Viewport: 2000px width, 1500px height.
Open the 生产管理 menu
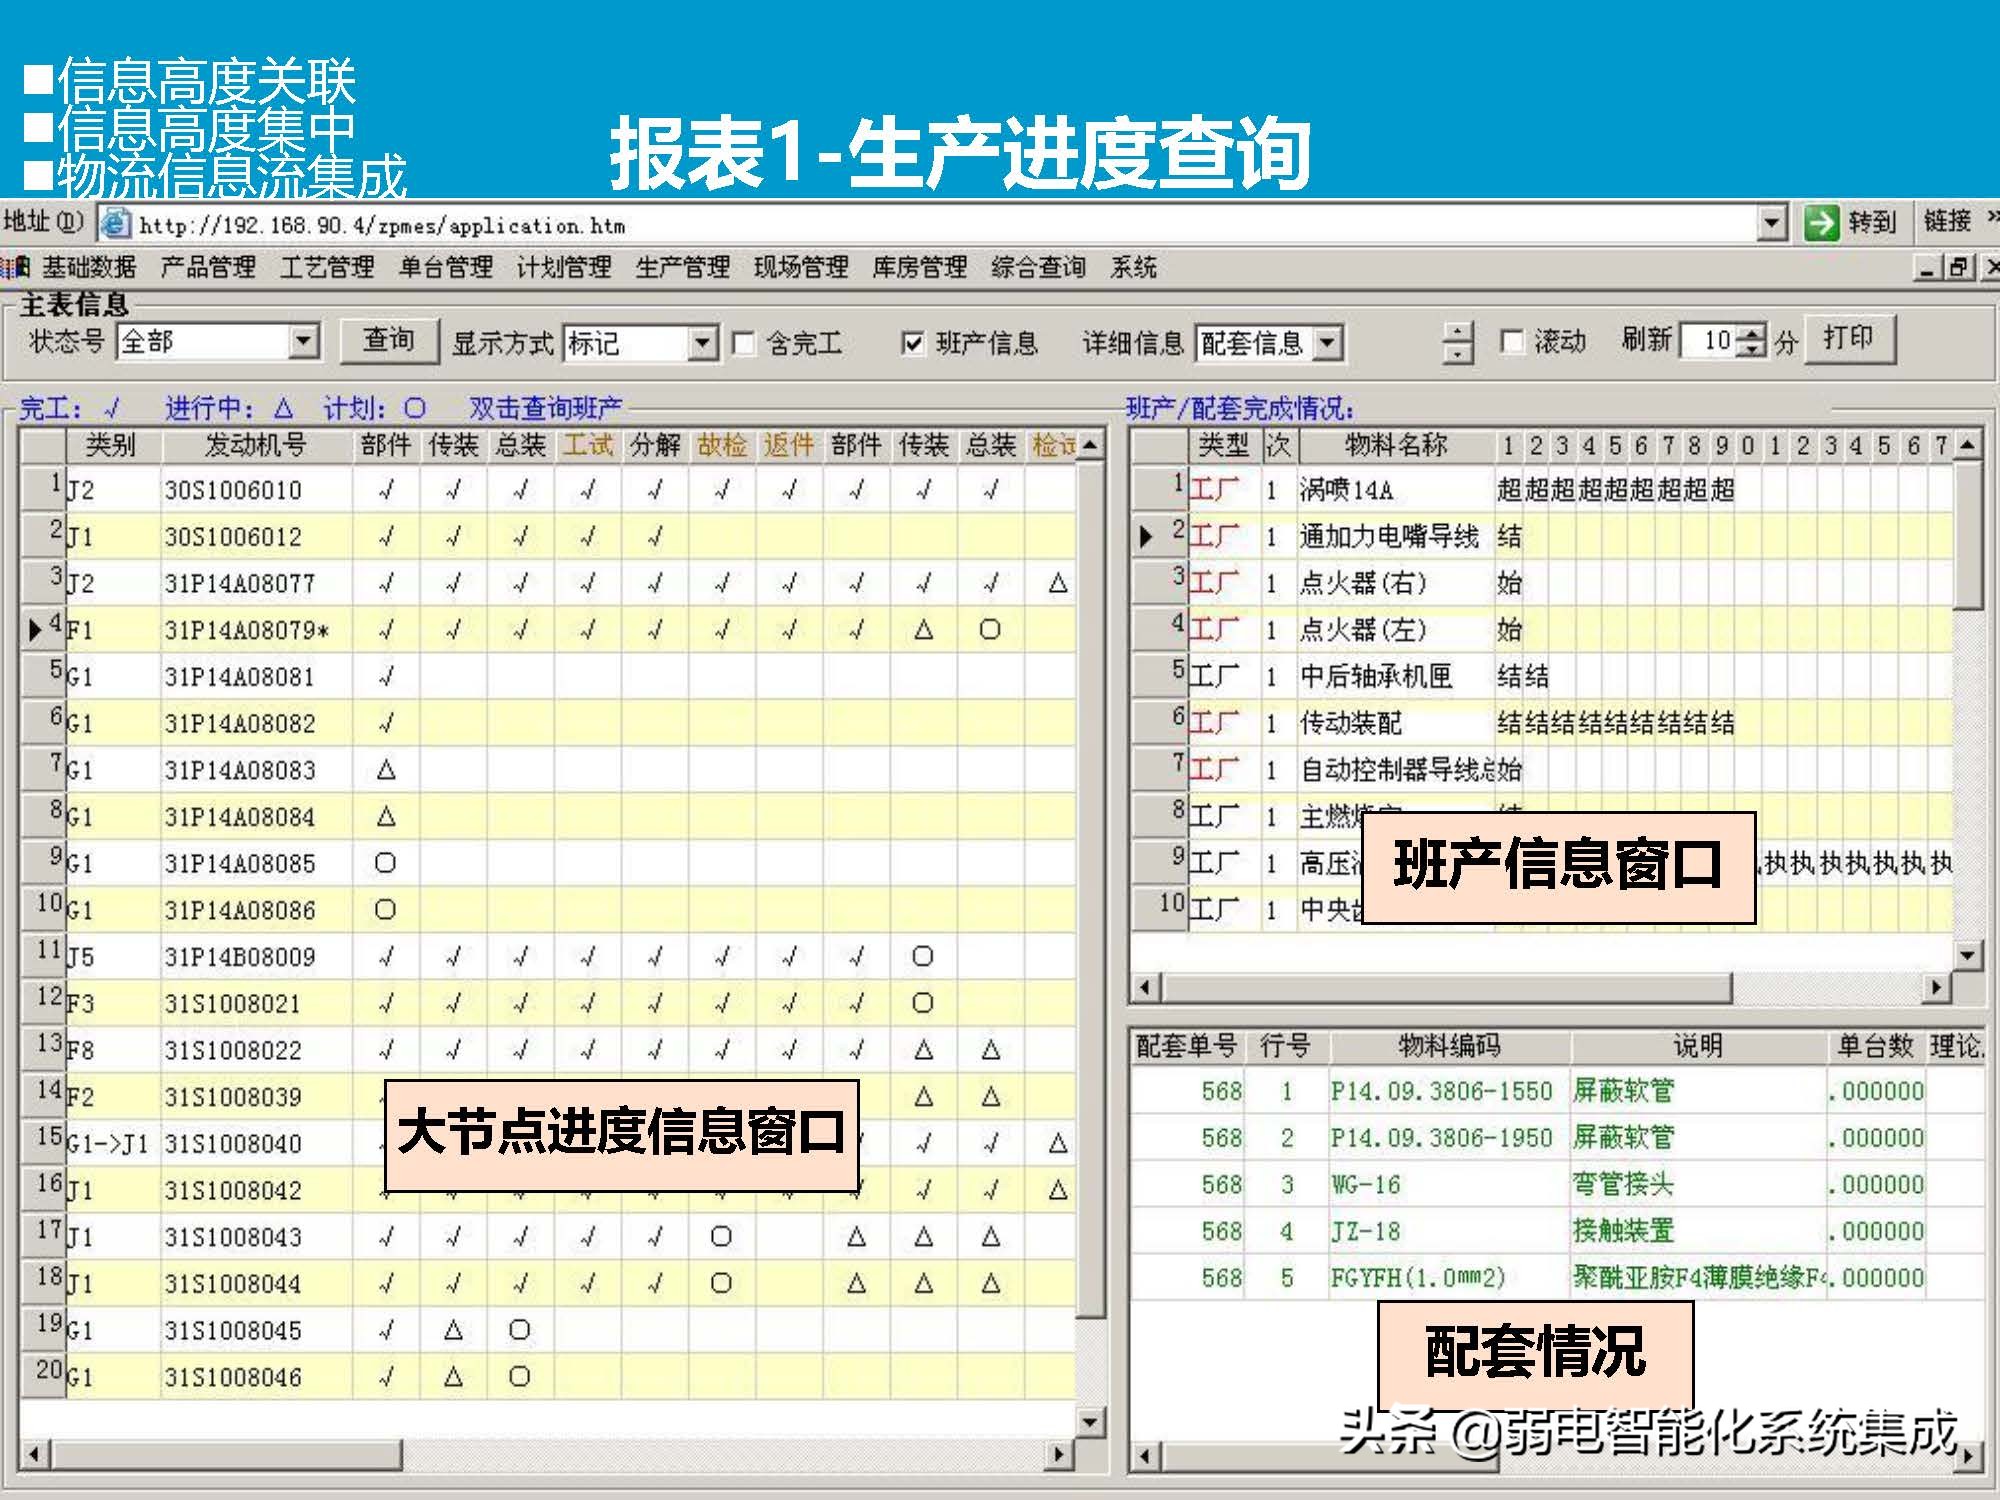coord(683,267)
